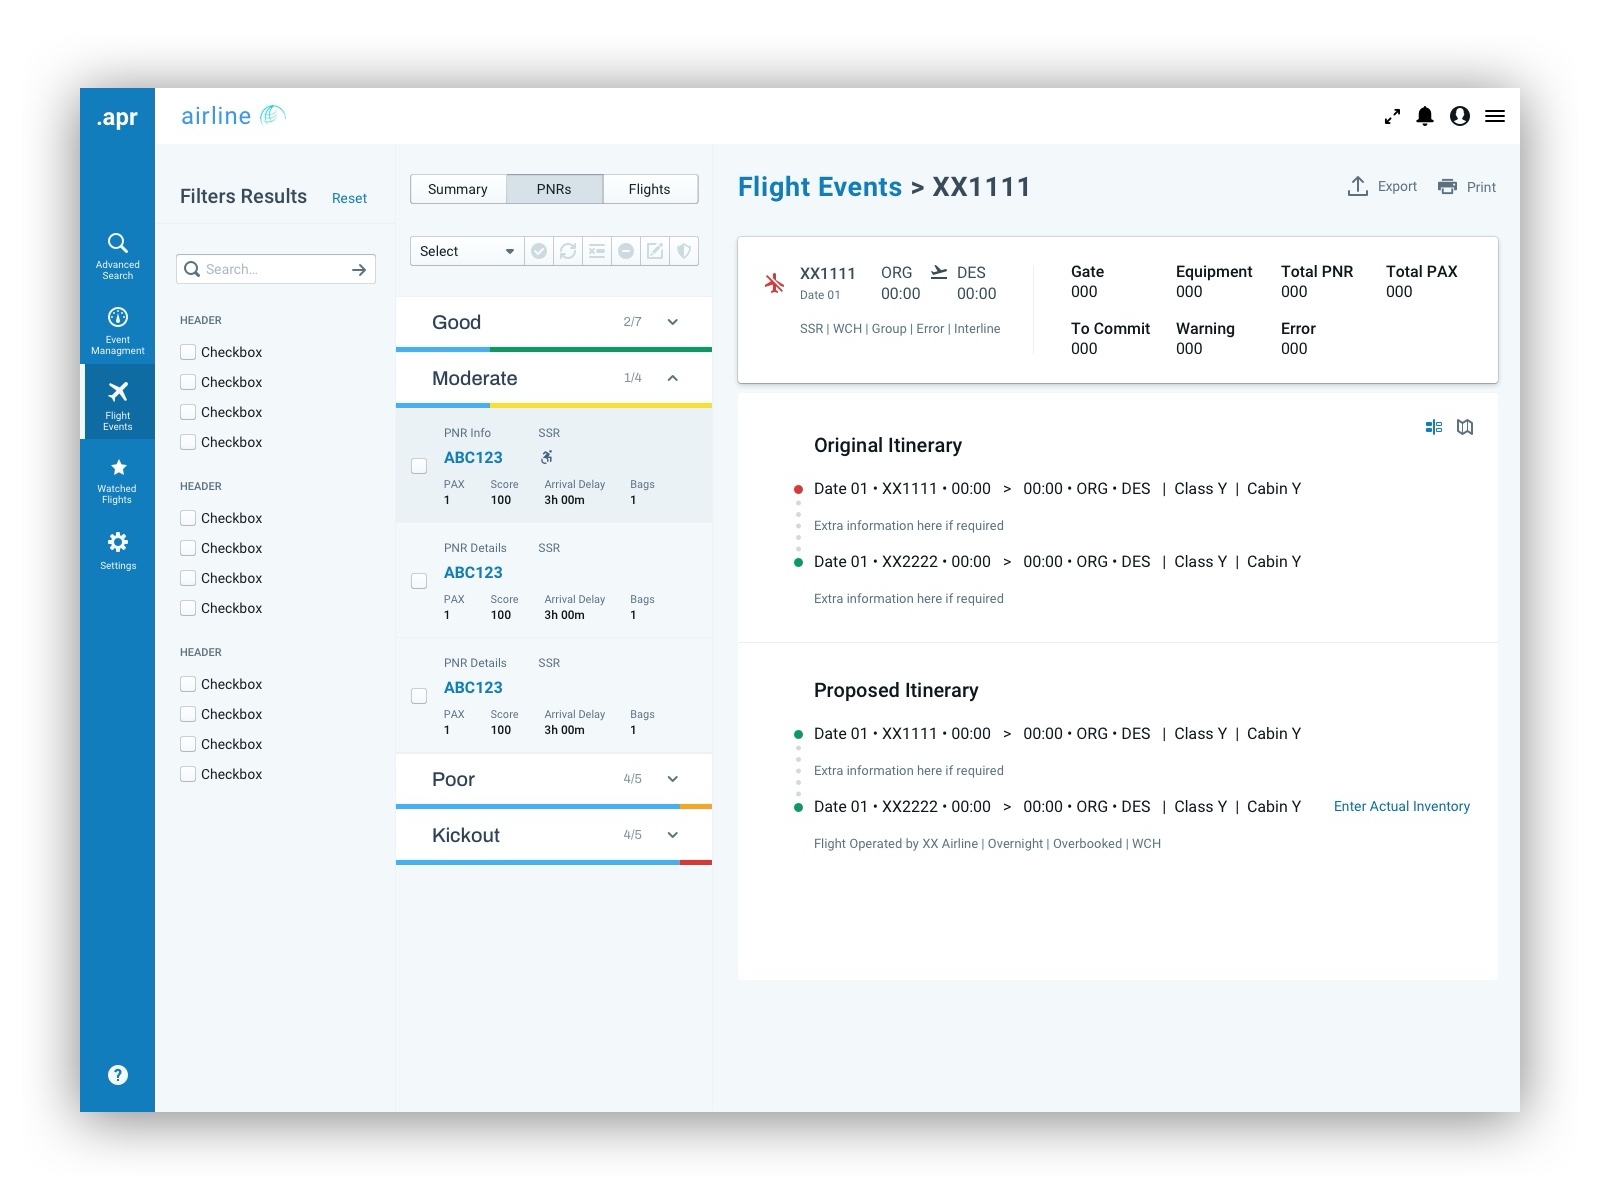Image resolution: width=1600 pixels, height=1200 pixels.
Task: Collapse the Moderate section
Action: point(672,378)
